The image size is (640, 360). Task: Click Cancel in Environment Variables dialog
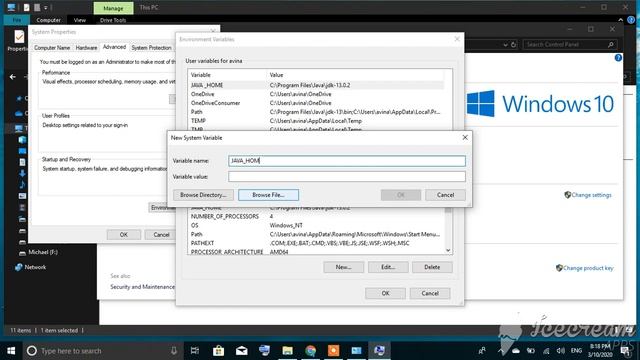pyautogui.click(x=430, y=293)
